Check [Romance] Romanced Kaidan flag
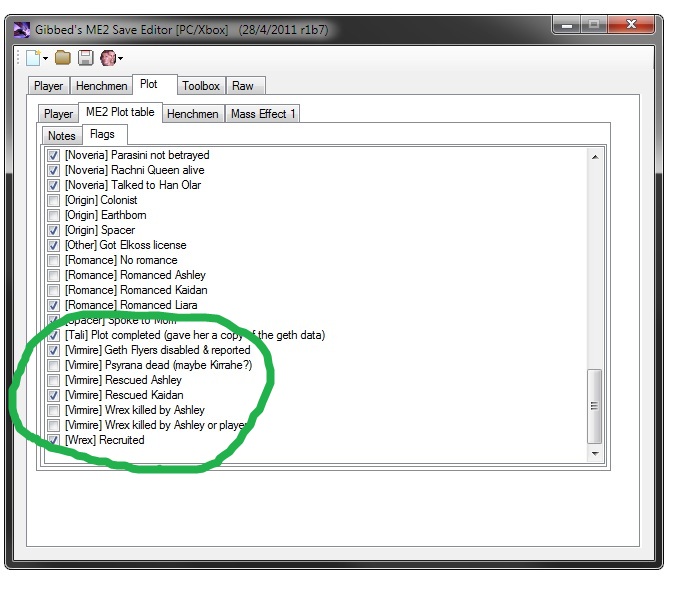Image resolution: width=689 pixels, height=591 pixels. (54, 290)
